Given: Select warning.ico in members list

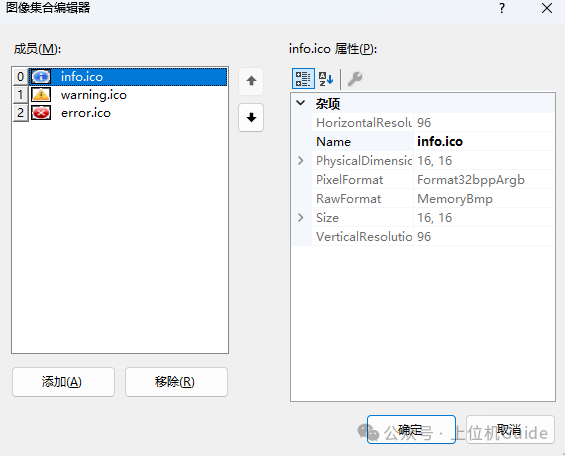Looking at the screenshot, I should pyautogui.click(x=128, y=95).
